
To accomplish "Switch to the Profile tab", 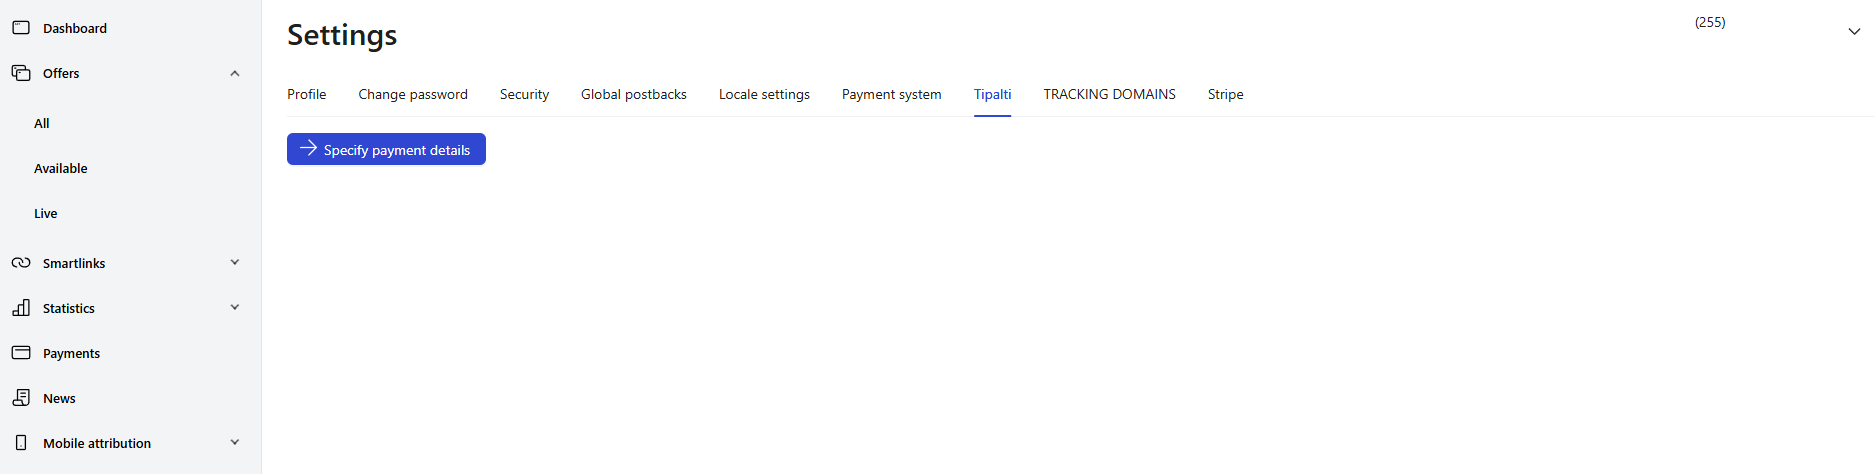I will [307, 94].
